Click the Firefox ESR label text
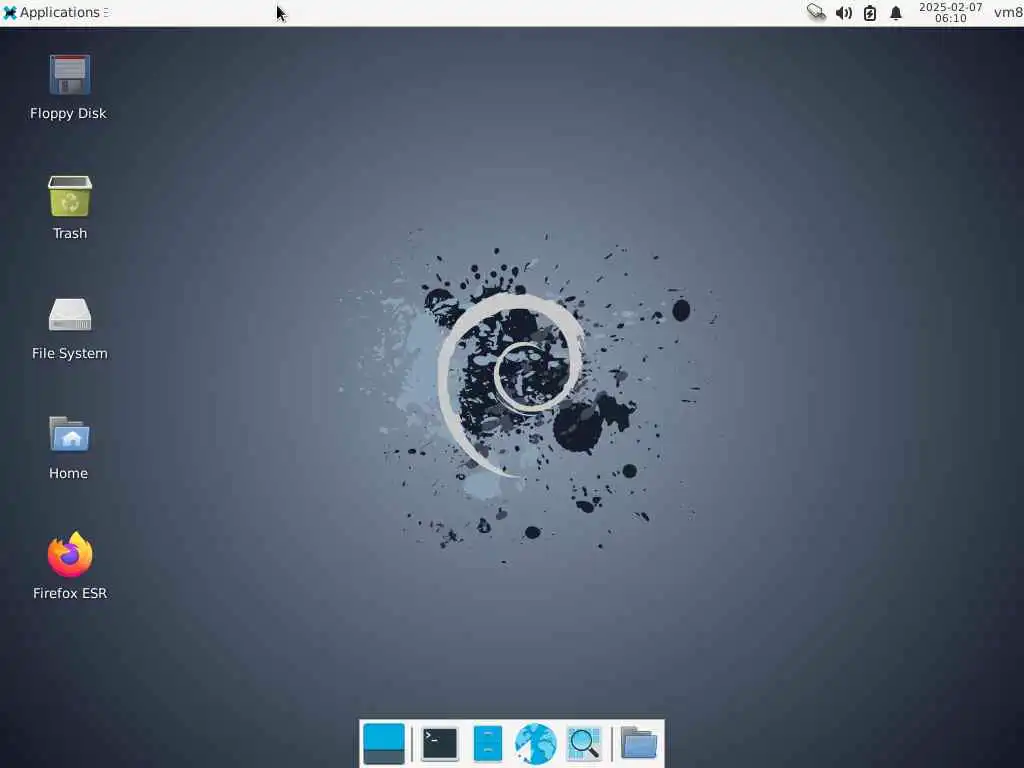 tap(70, 593)
